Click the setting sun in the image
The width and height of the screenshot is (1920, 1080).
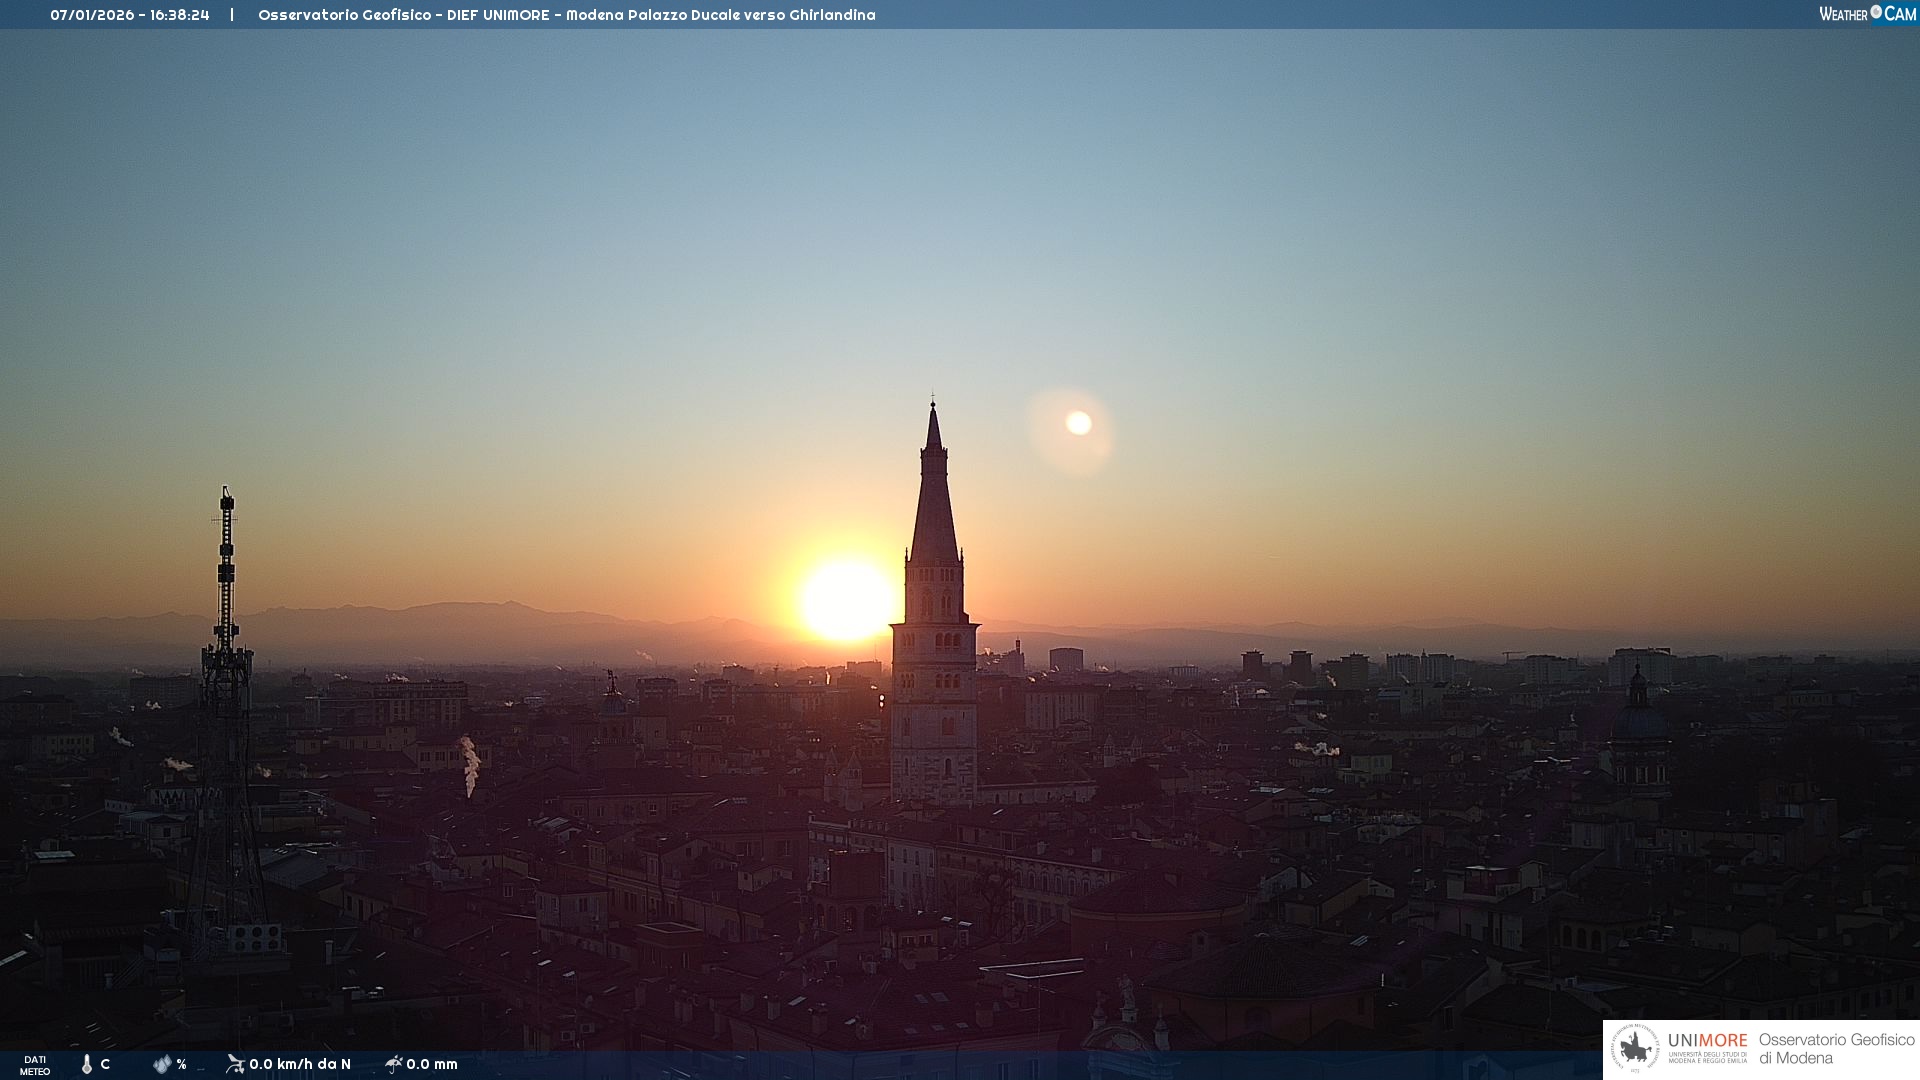[846, 600]
